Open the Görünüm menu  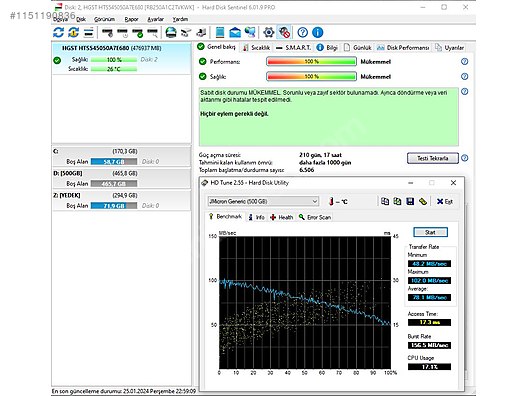[104, 19]
